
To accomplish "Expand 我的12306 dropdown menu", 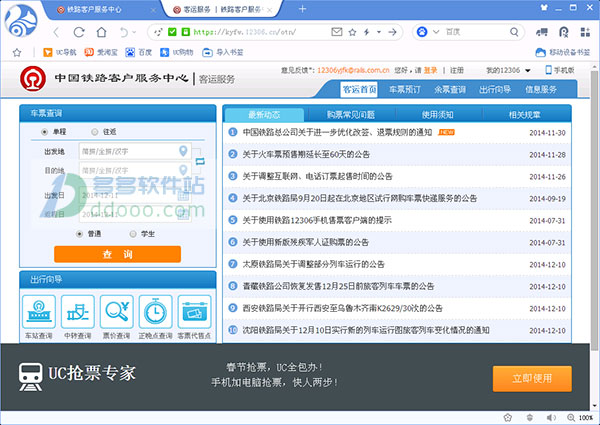I will 509,70.
